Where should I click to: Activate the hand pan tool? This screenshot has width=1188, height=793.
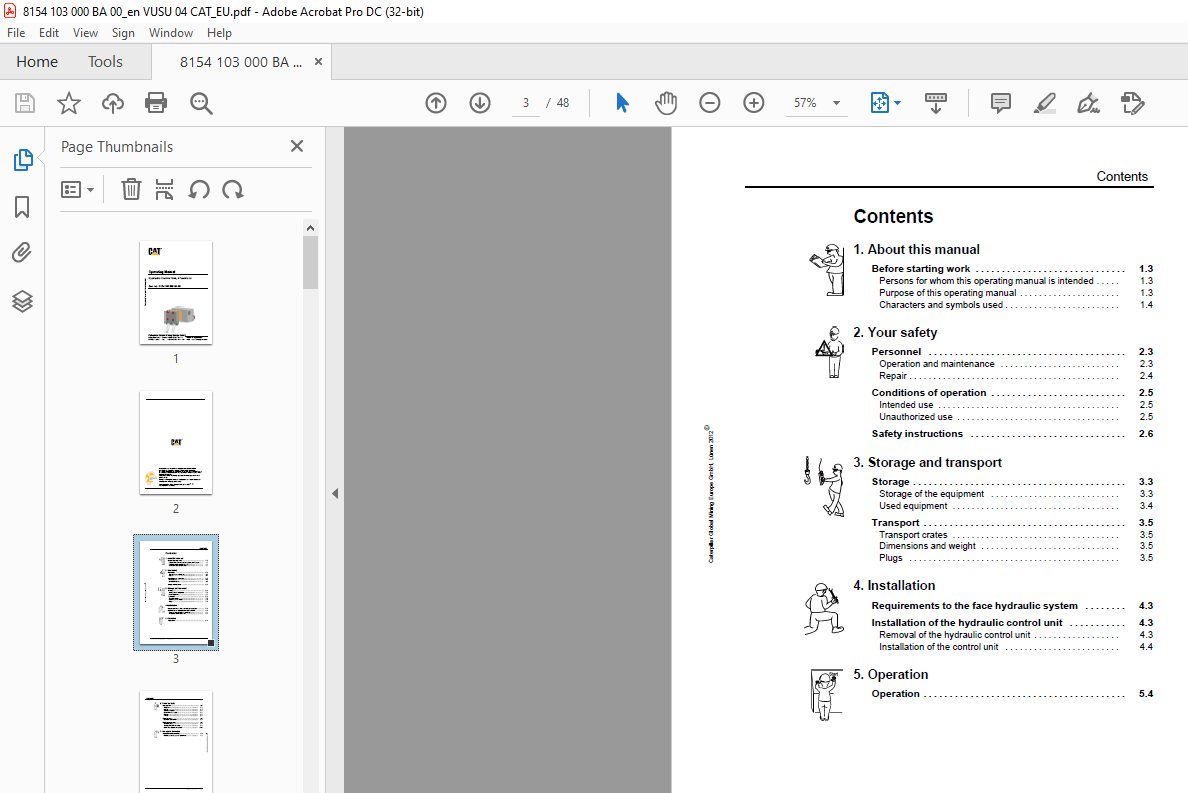pos(666,103)
